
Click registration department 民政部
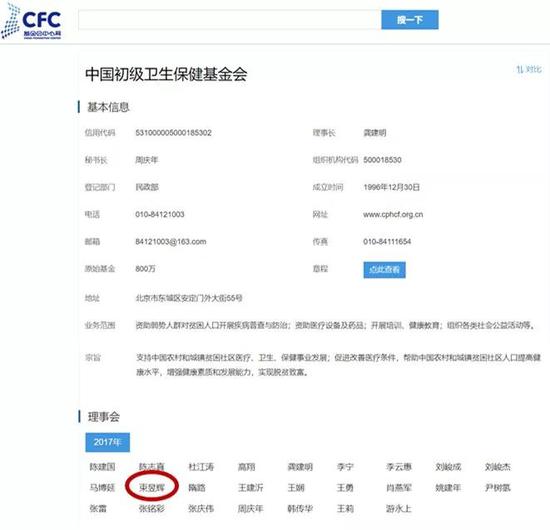(147, 187)
